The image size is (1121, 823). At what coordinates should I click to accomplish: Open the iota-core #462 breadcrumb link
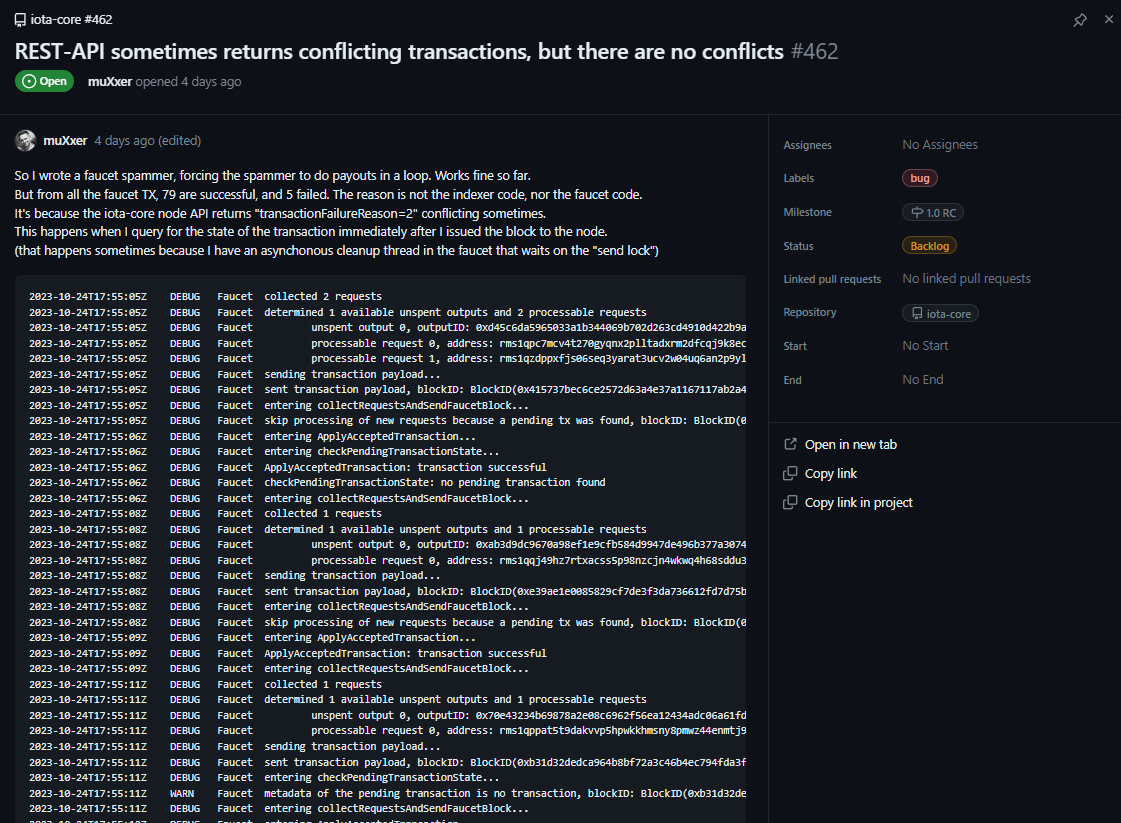coord(71,20)
